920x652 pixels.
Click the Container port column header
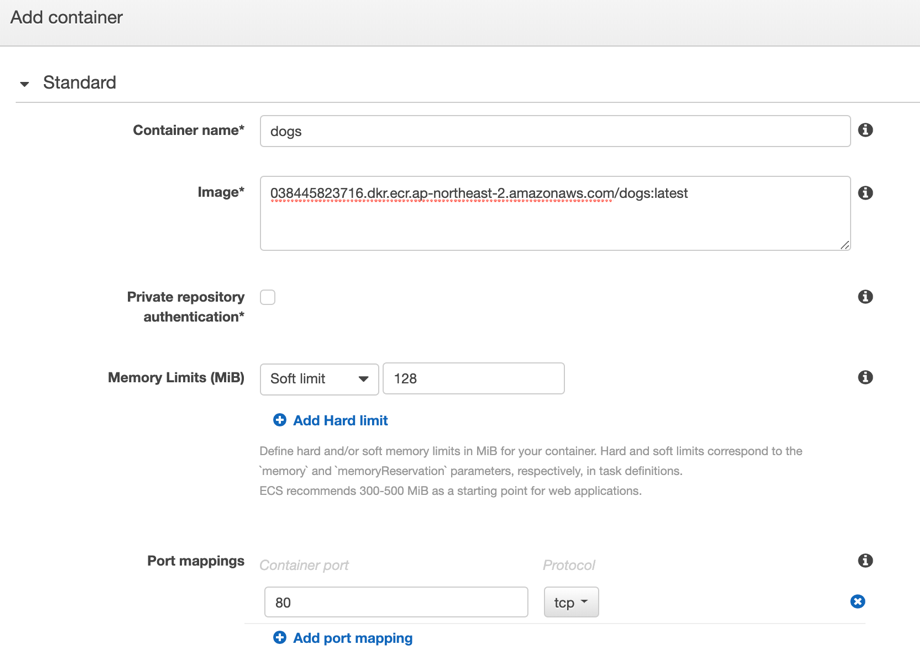pos(304,565)
